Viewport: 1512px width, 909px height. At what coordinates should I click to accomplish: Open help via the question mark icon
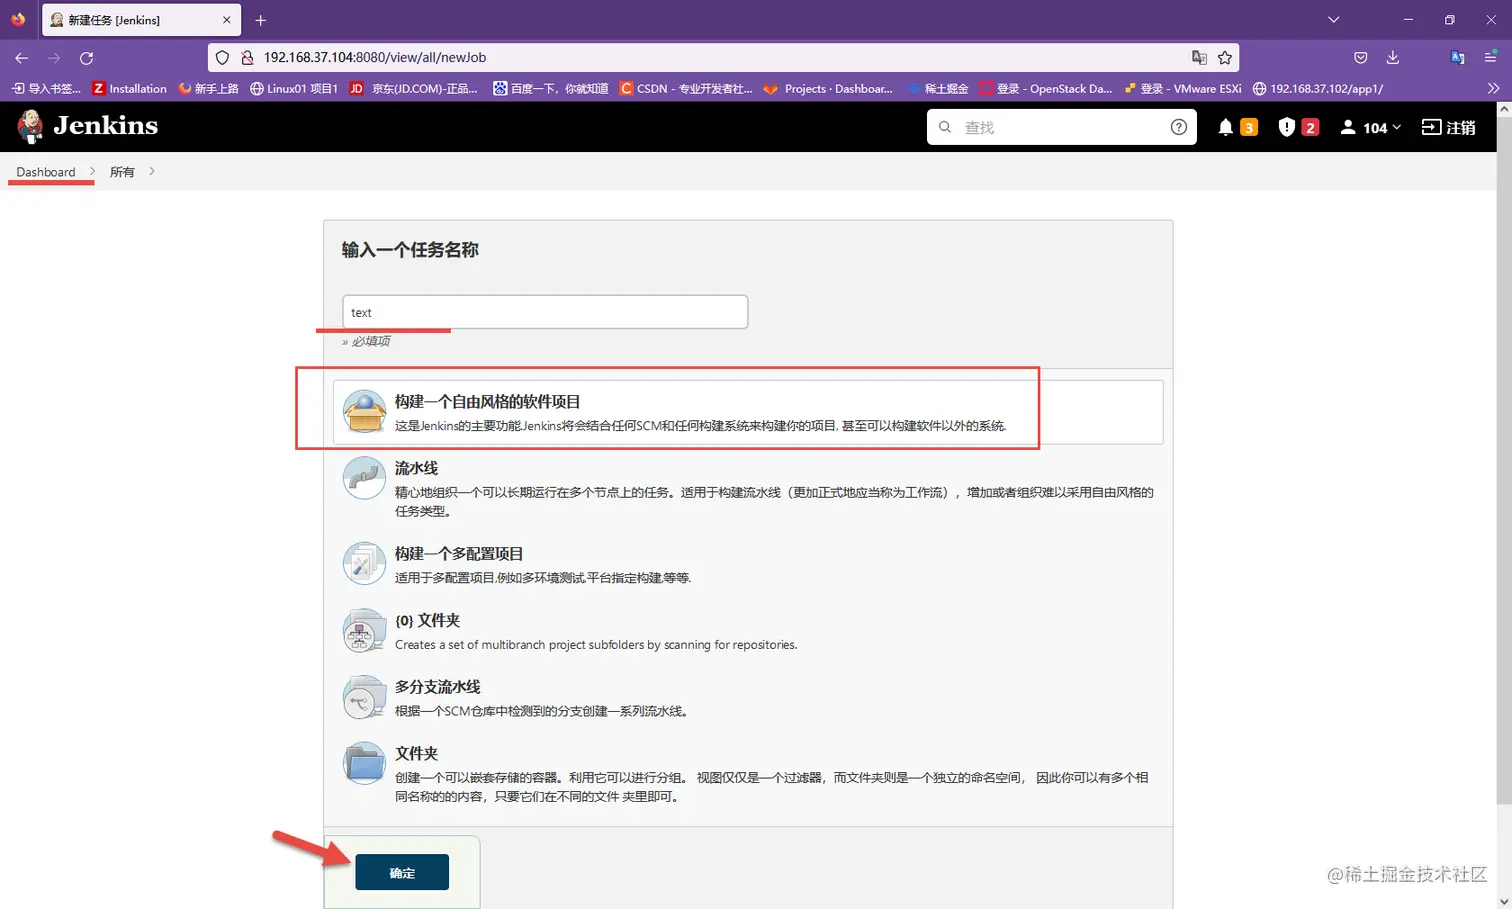(1180, 127)
